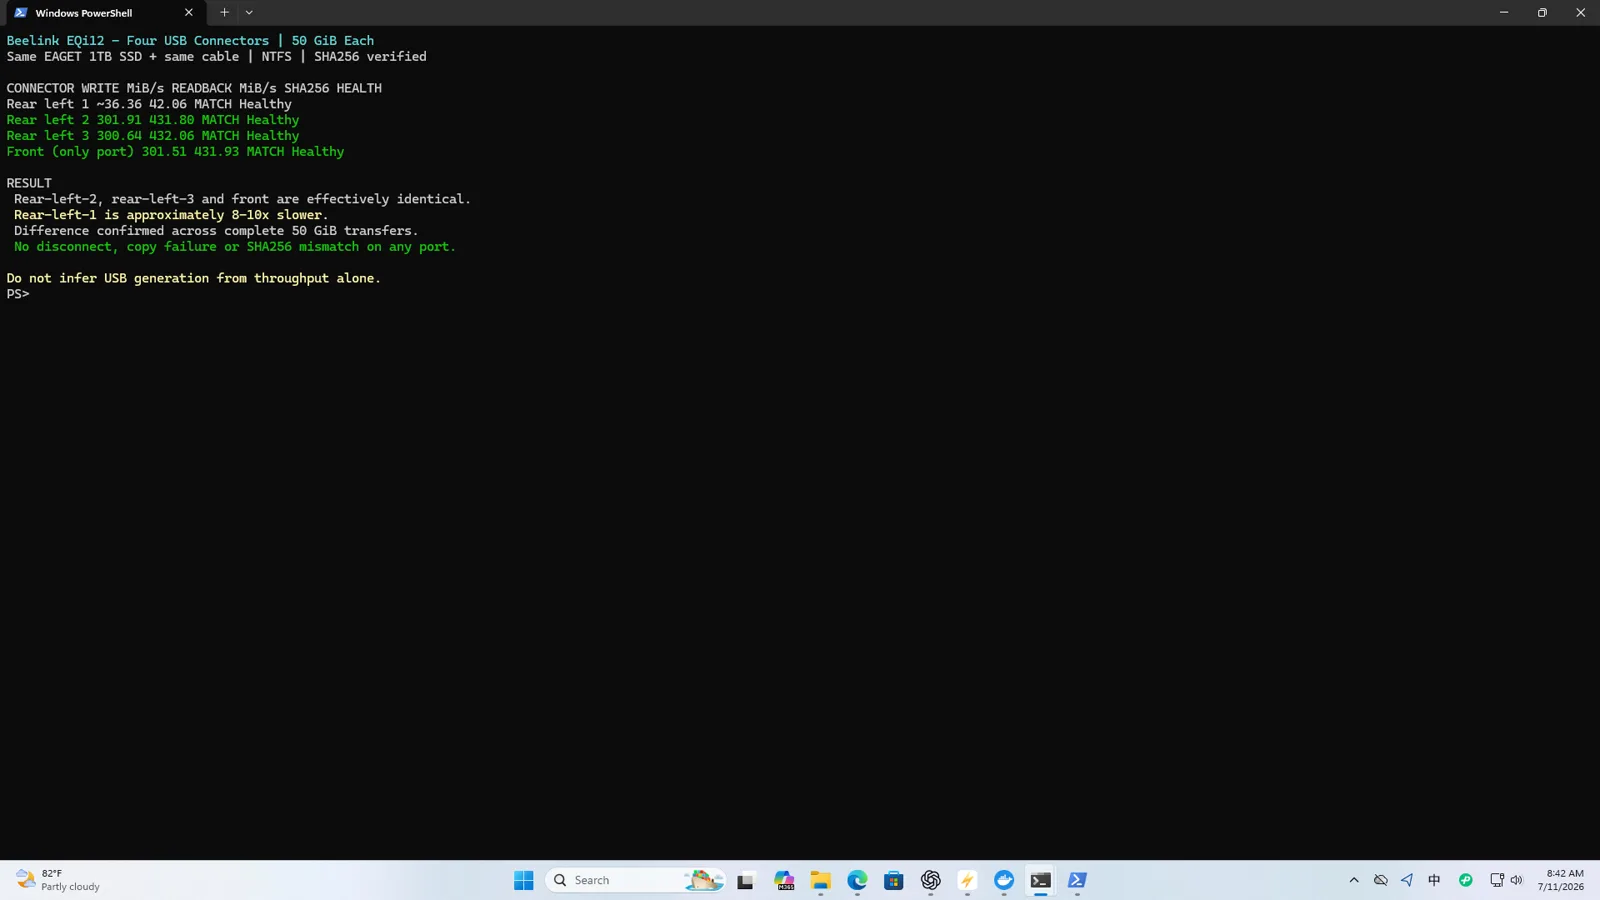The height and width of the screenshot is (900, 1600).
Task: Open Microsoft Store from taskbar
Action: click(894, 880)
